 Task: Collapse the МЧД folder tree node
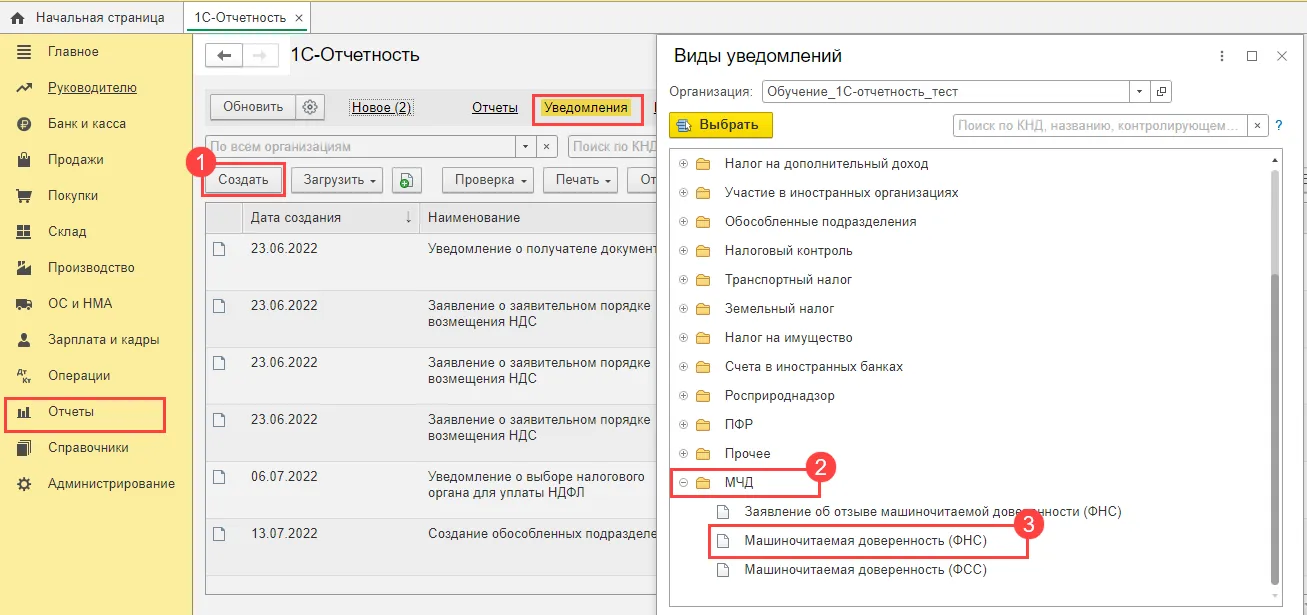(x=684, y=483)
